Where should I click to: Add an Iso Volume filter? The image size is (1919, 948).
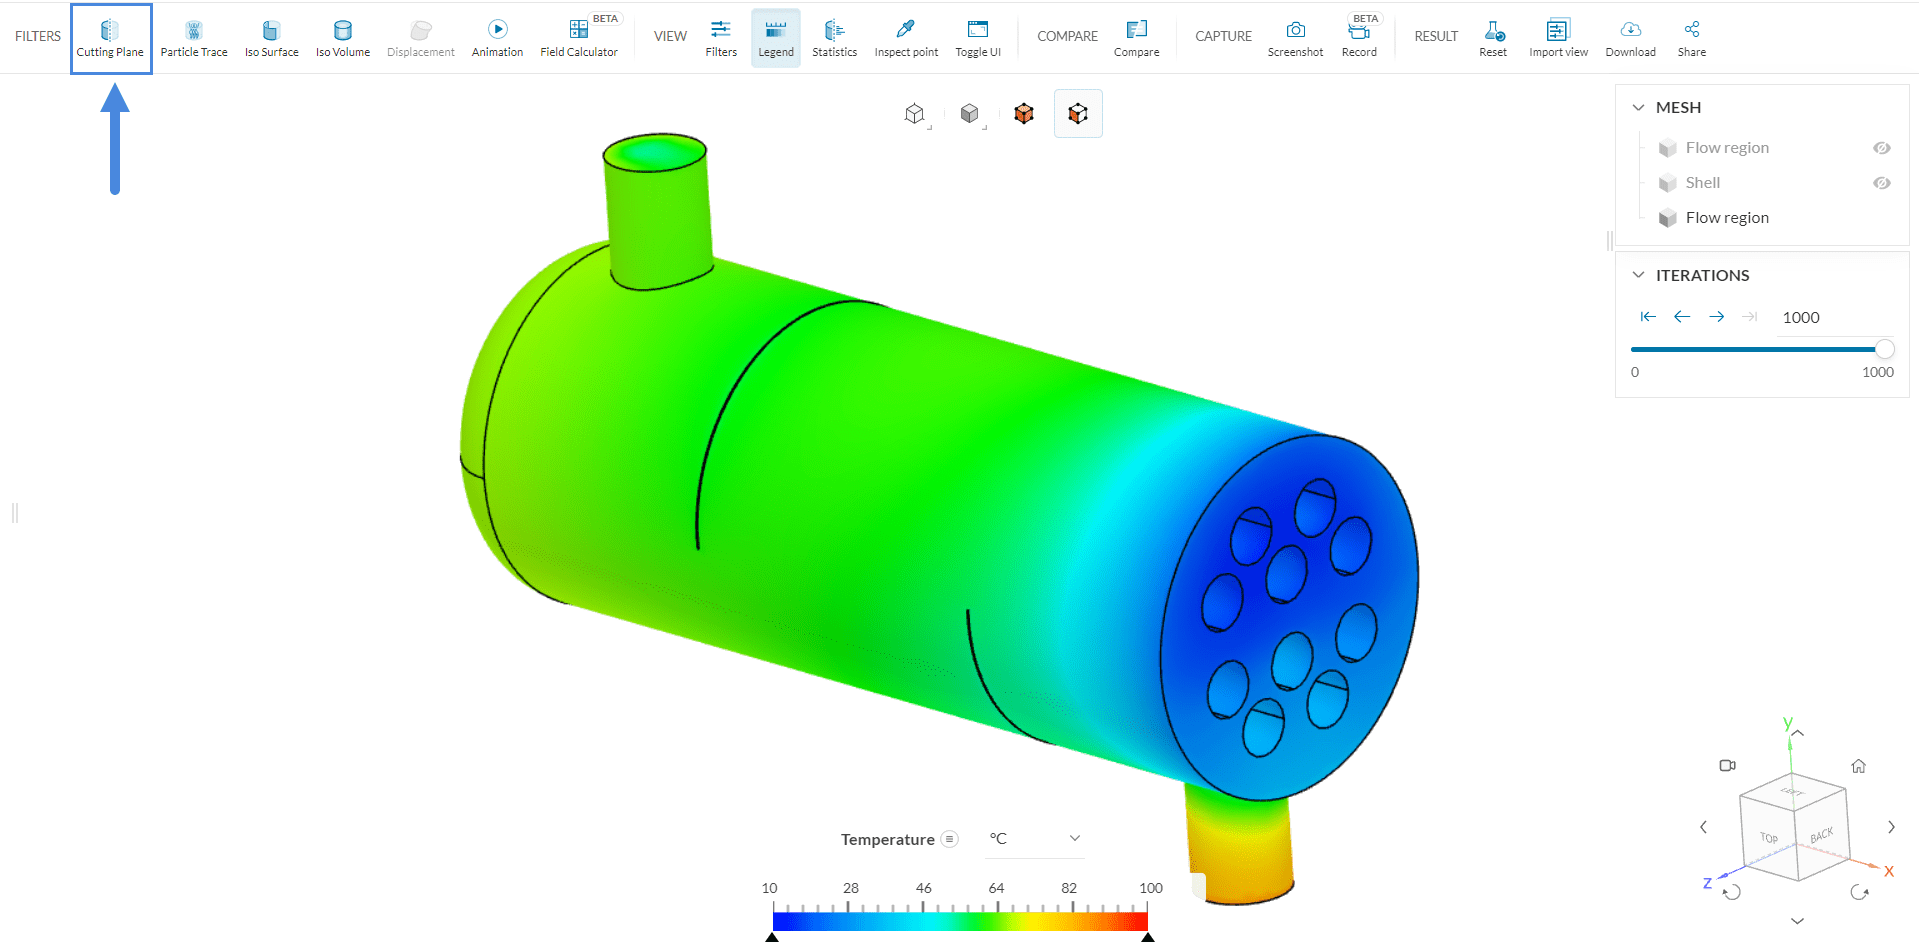coord(343,38)
